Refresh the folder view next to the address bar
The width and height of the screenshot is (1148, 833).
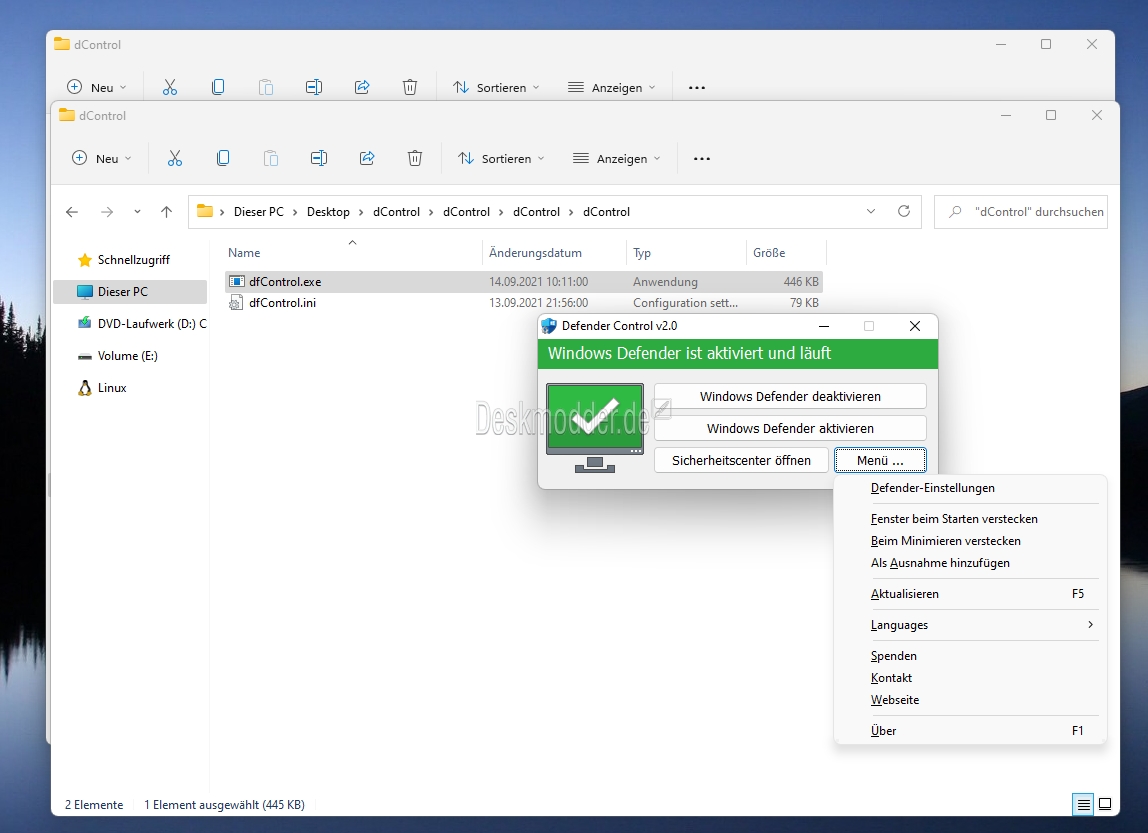pyautogui.click(x=904, y=212)
